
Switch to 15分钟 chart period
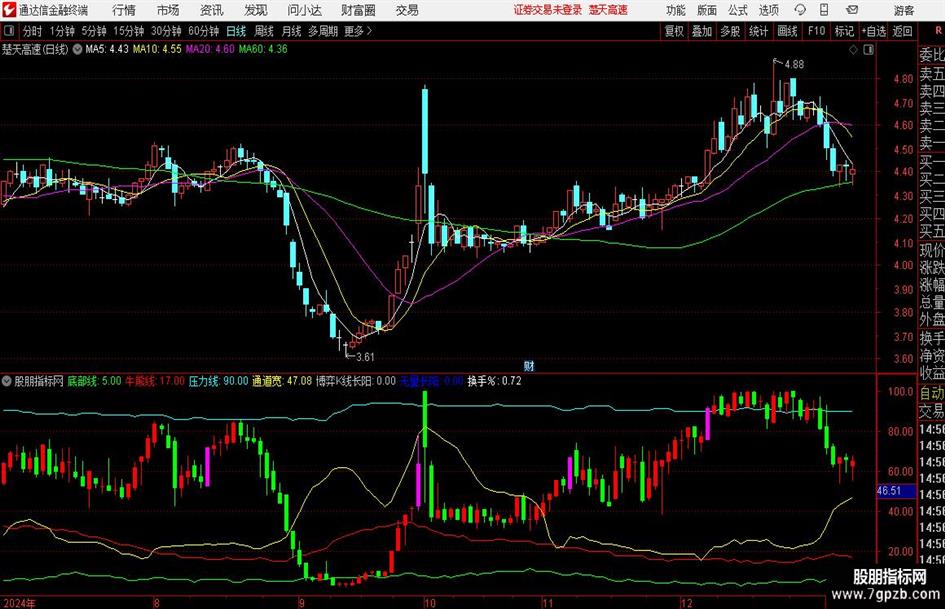pyautogui.click(x=129, y=31)
